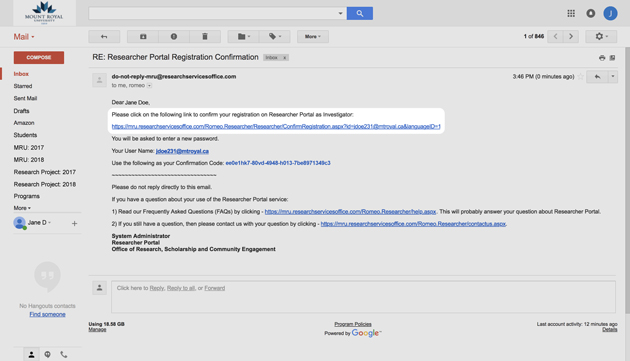630x361 pixels.
Task: Open the Amazon label
Action: 24,123
